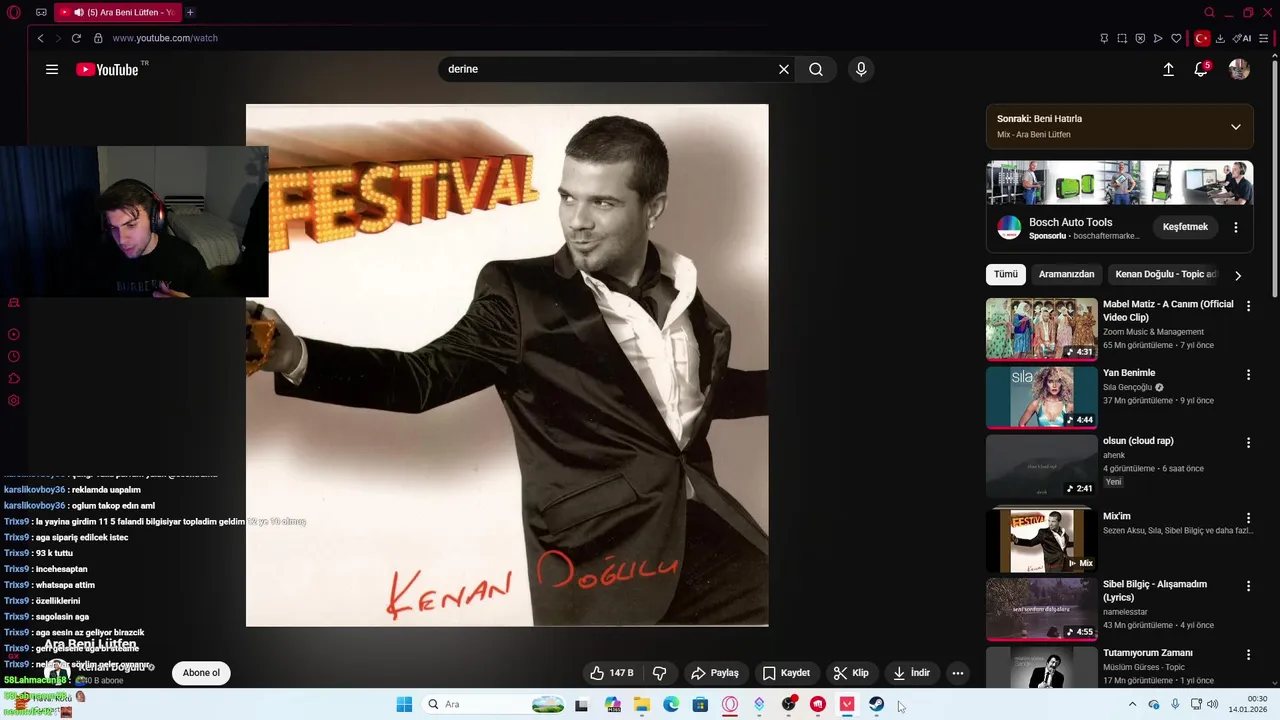The image size is (1280, 720).
Task: Expand the Sonraki: Beni Hatırla mix panel
Action: pos(1236,127)
